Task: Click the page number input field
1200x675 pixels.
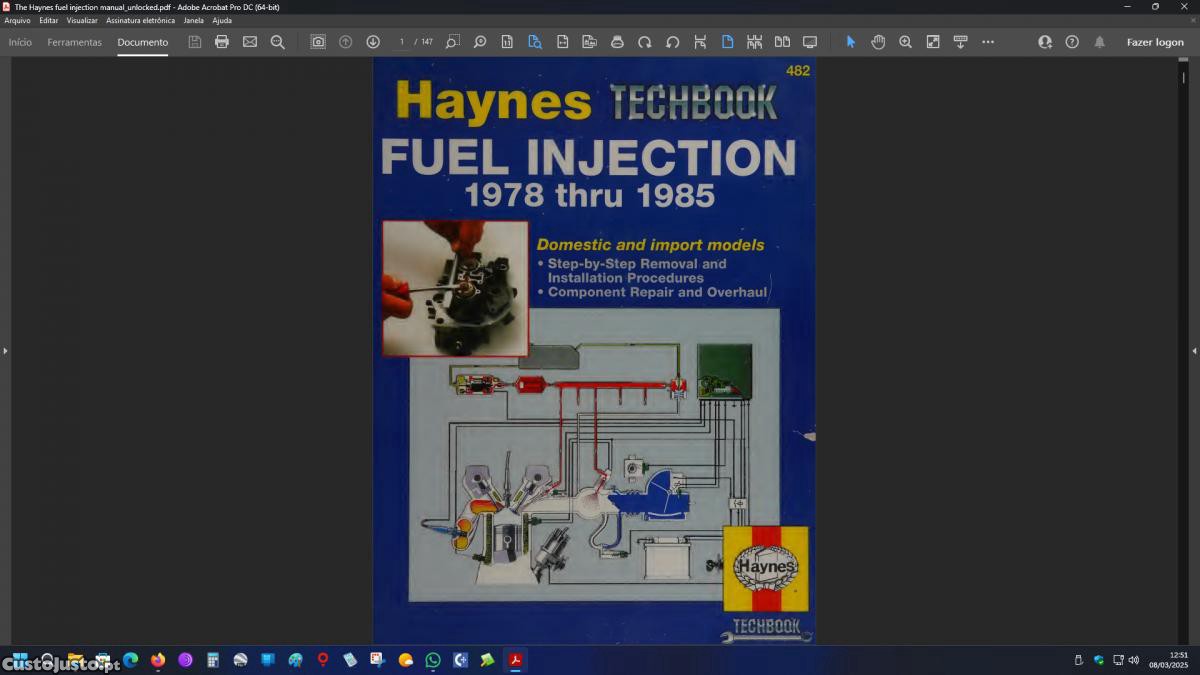Action: 402,42
